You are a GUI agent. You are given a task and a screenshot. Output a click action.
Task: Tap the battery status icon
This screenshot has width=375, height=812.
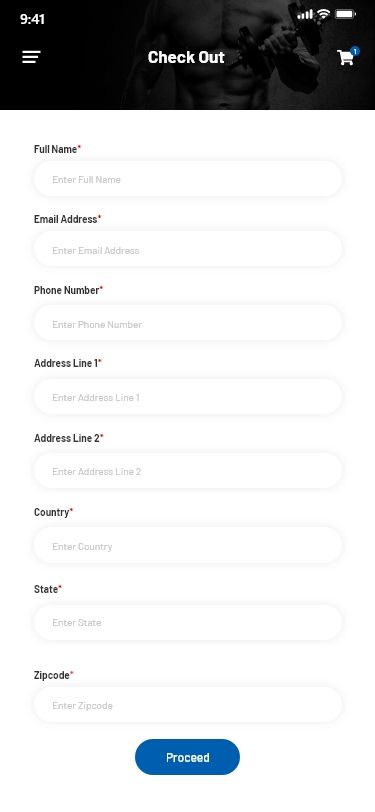click(x=345, y=14)
